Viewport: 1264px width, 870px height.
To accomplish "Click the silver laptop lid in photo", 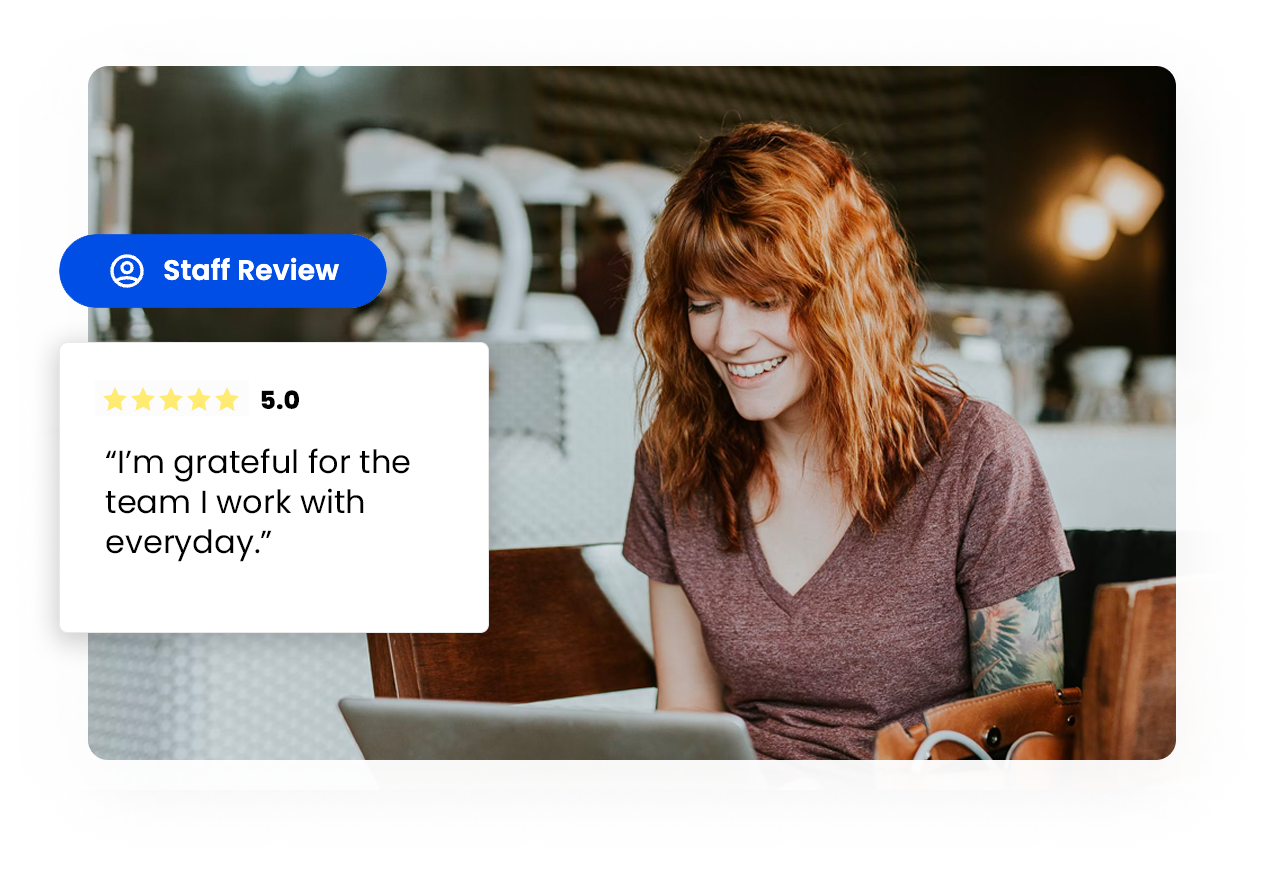I will pos(550,745).
